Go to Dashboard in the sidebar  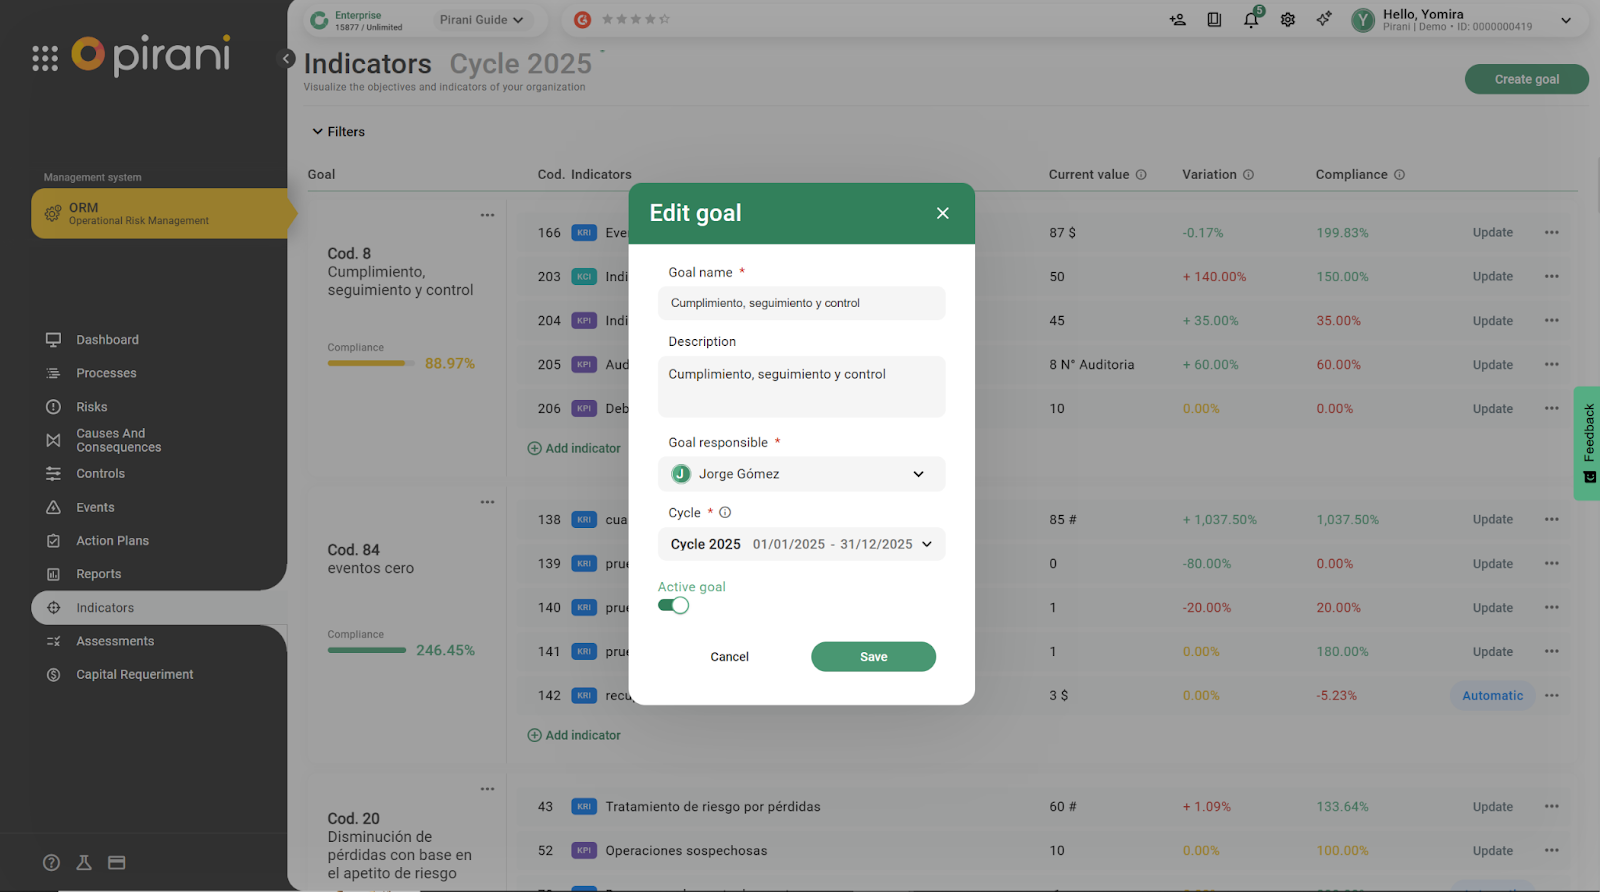coord(107,340)
